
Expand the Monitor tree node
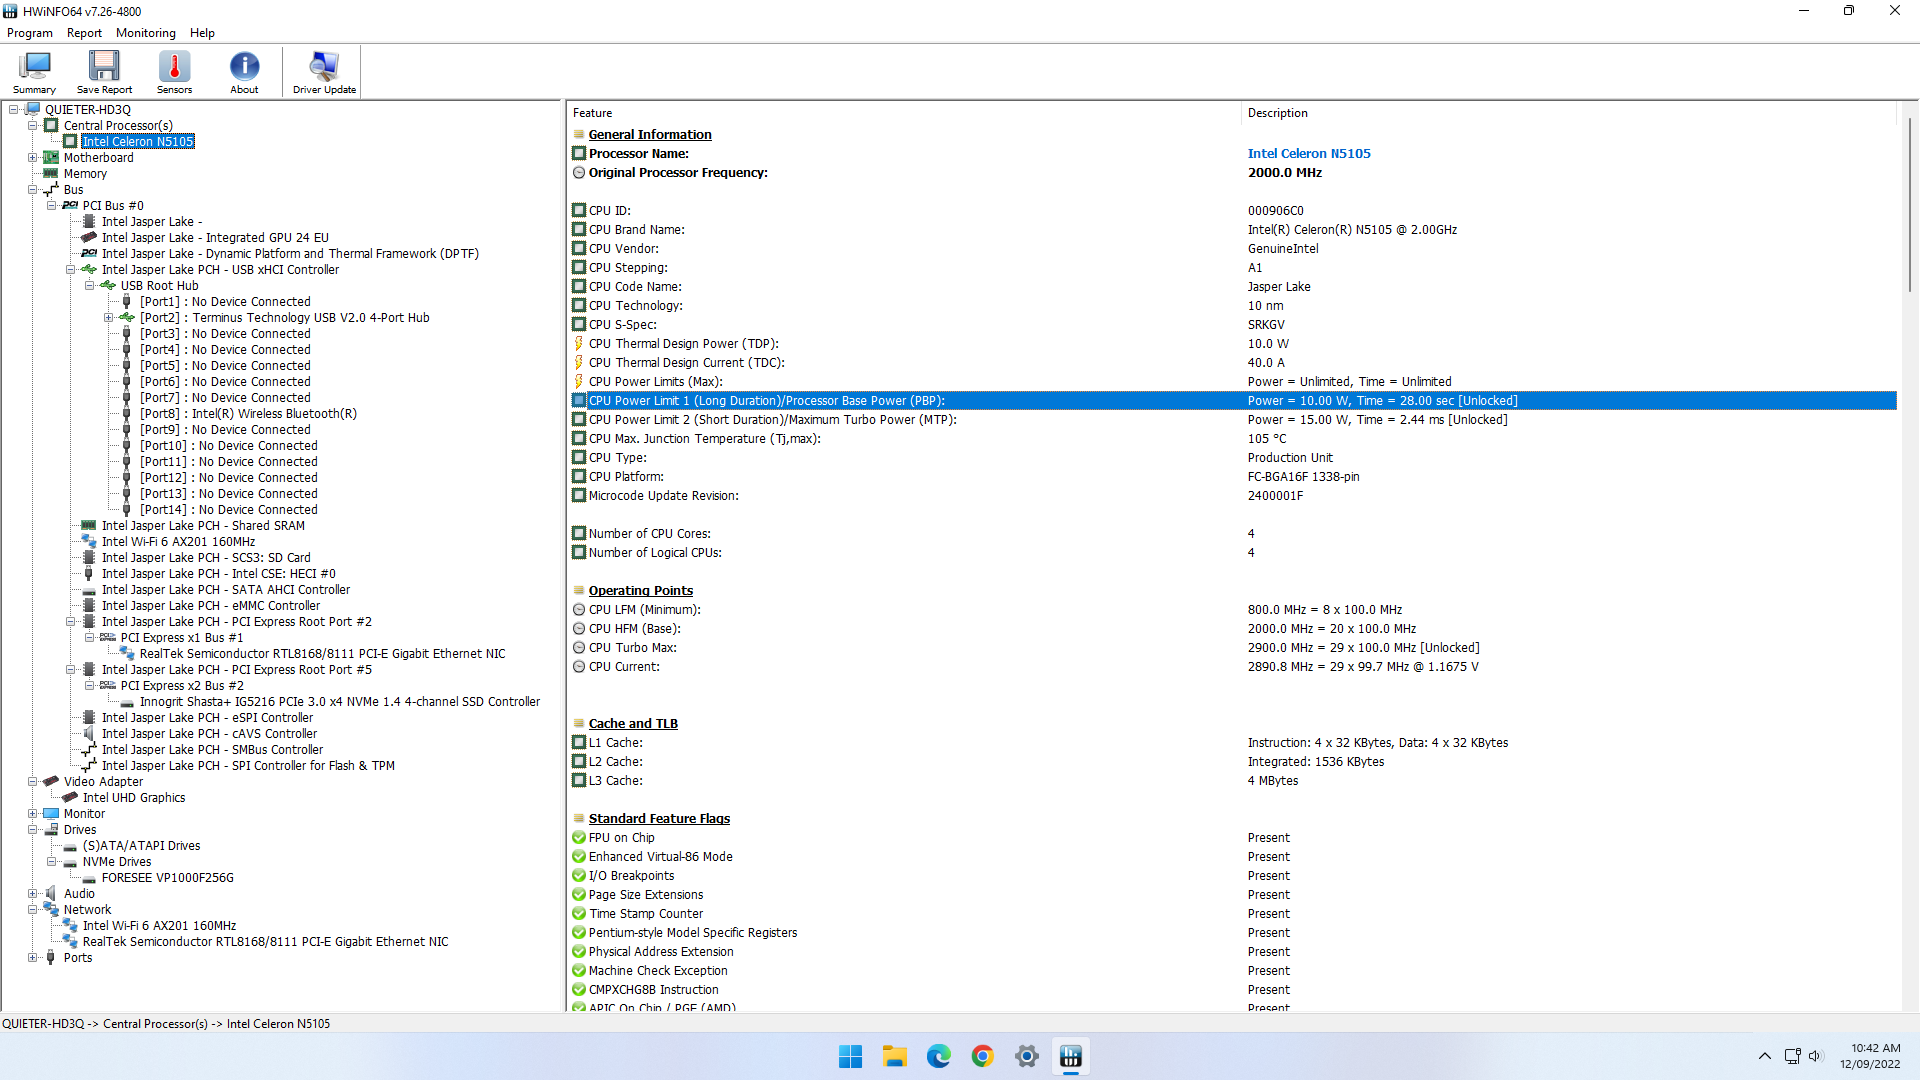[32, 814]
